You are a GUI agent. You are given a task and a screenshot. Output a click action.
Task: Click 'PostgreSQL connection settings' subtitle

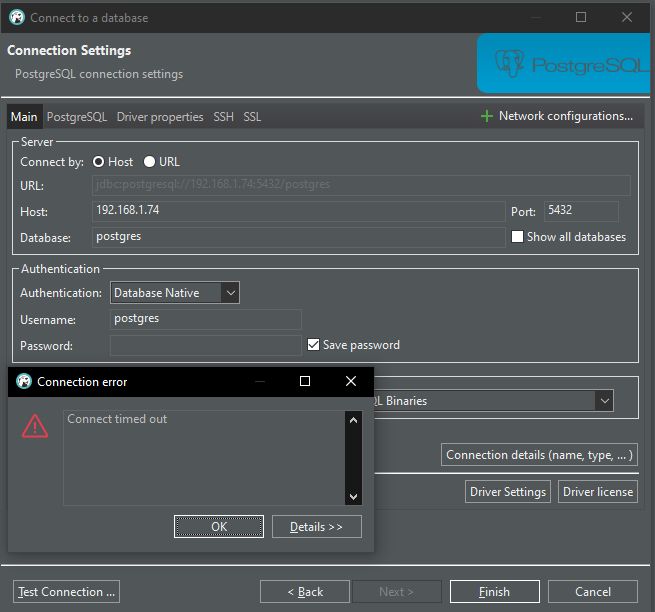pos(99,74)
